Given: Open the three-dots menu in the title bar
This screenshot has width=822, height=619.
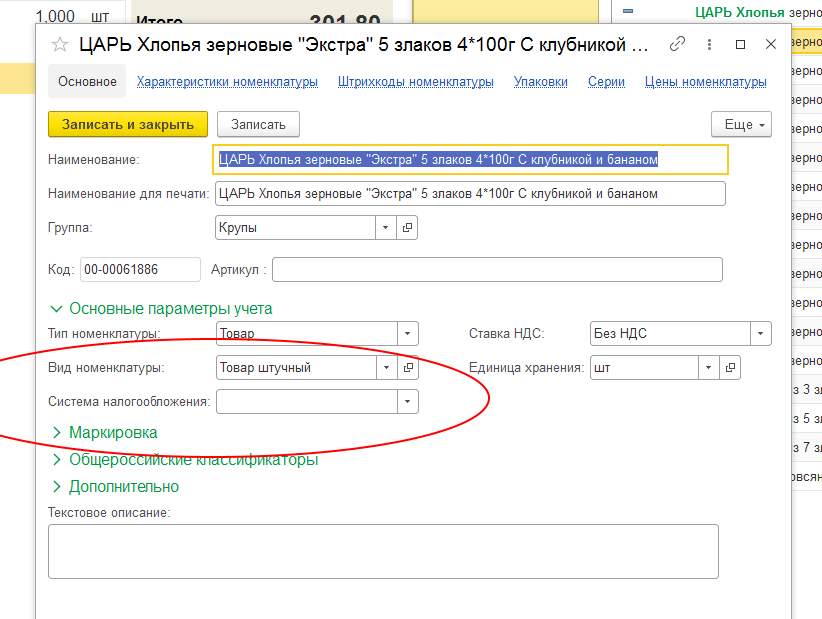Looking at the screenshot, I should 709,45.
